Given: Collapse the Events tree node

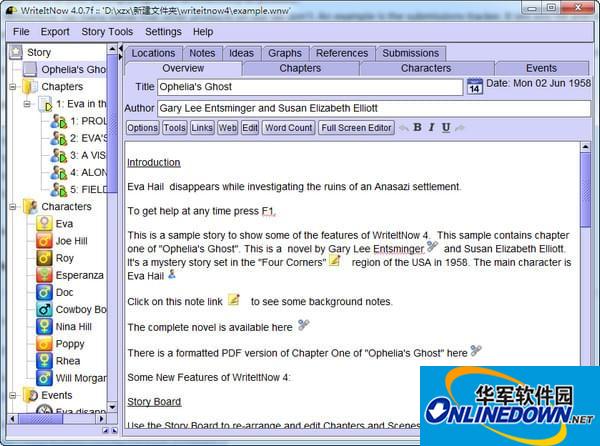Looking at the screenshot, I should pos(13,395).
